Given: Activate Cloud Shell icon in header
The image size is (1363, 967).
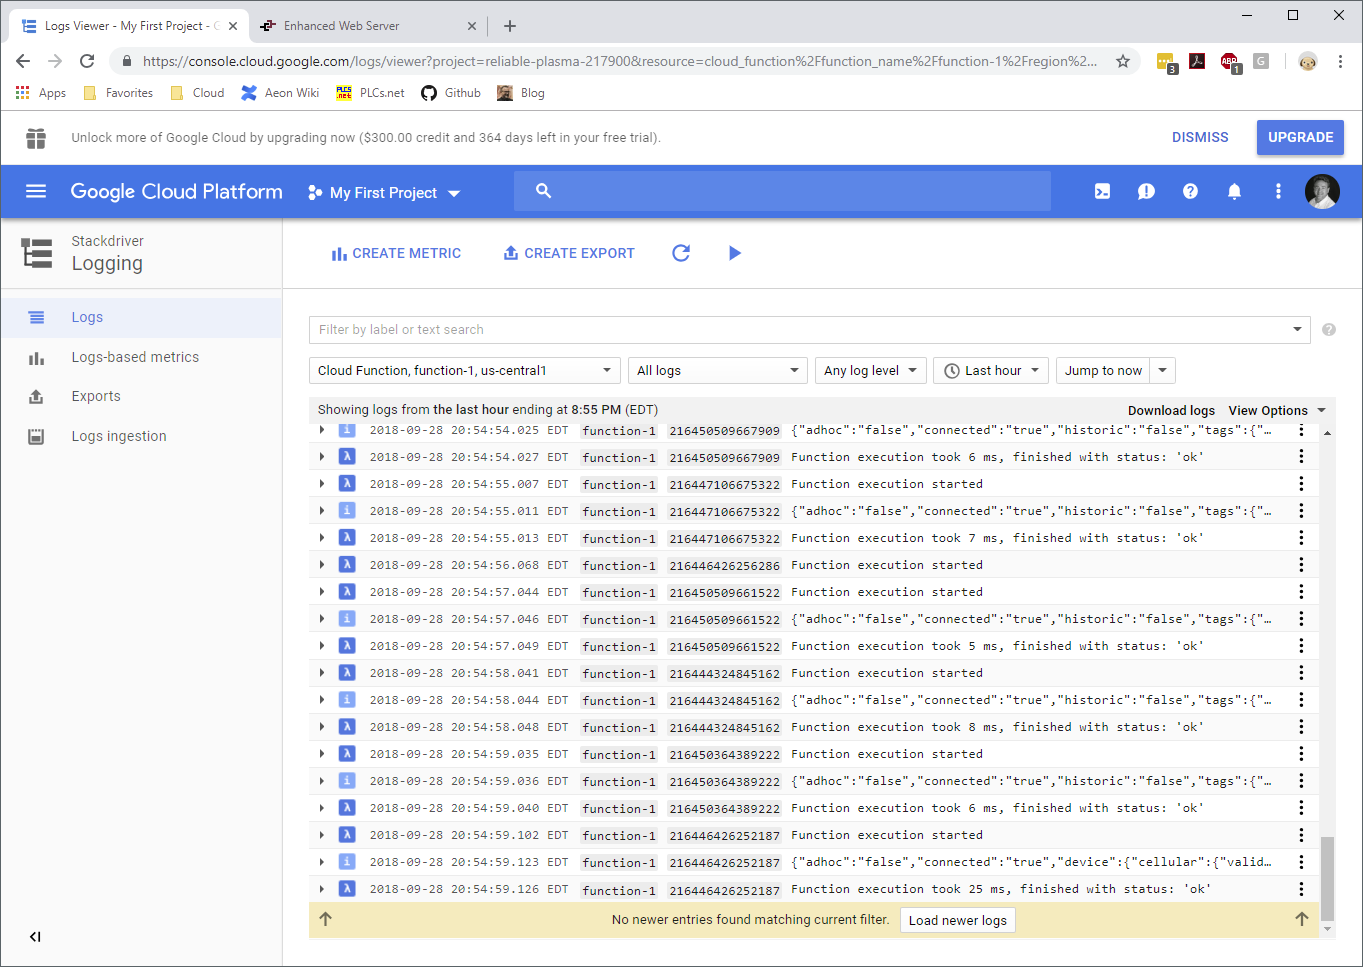Looking at the screenshot, I should coord(1102,191).
